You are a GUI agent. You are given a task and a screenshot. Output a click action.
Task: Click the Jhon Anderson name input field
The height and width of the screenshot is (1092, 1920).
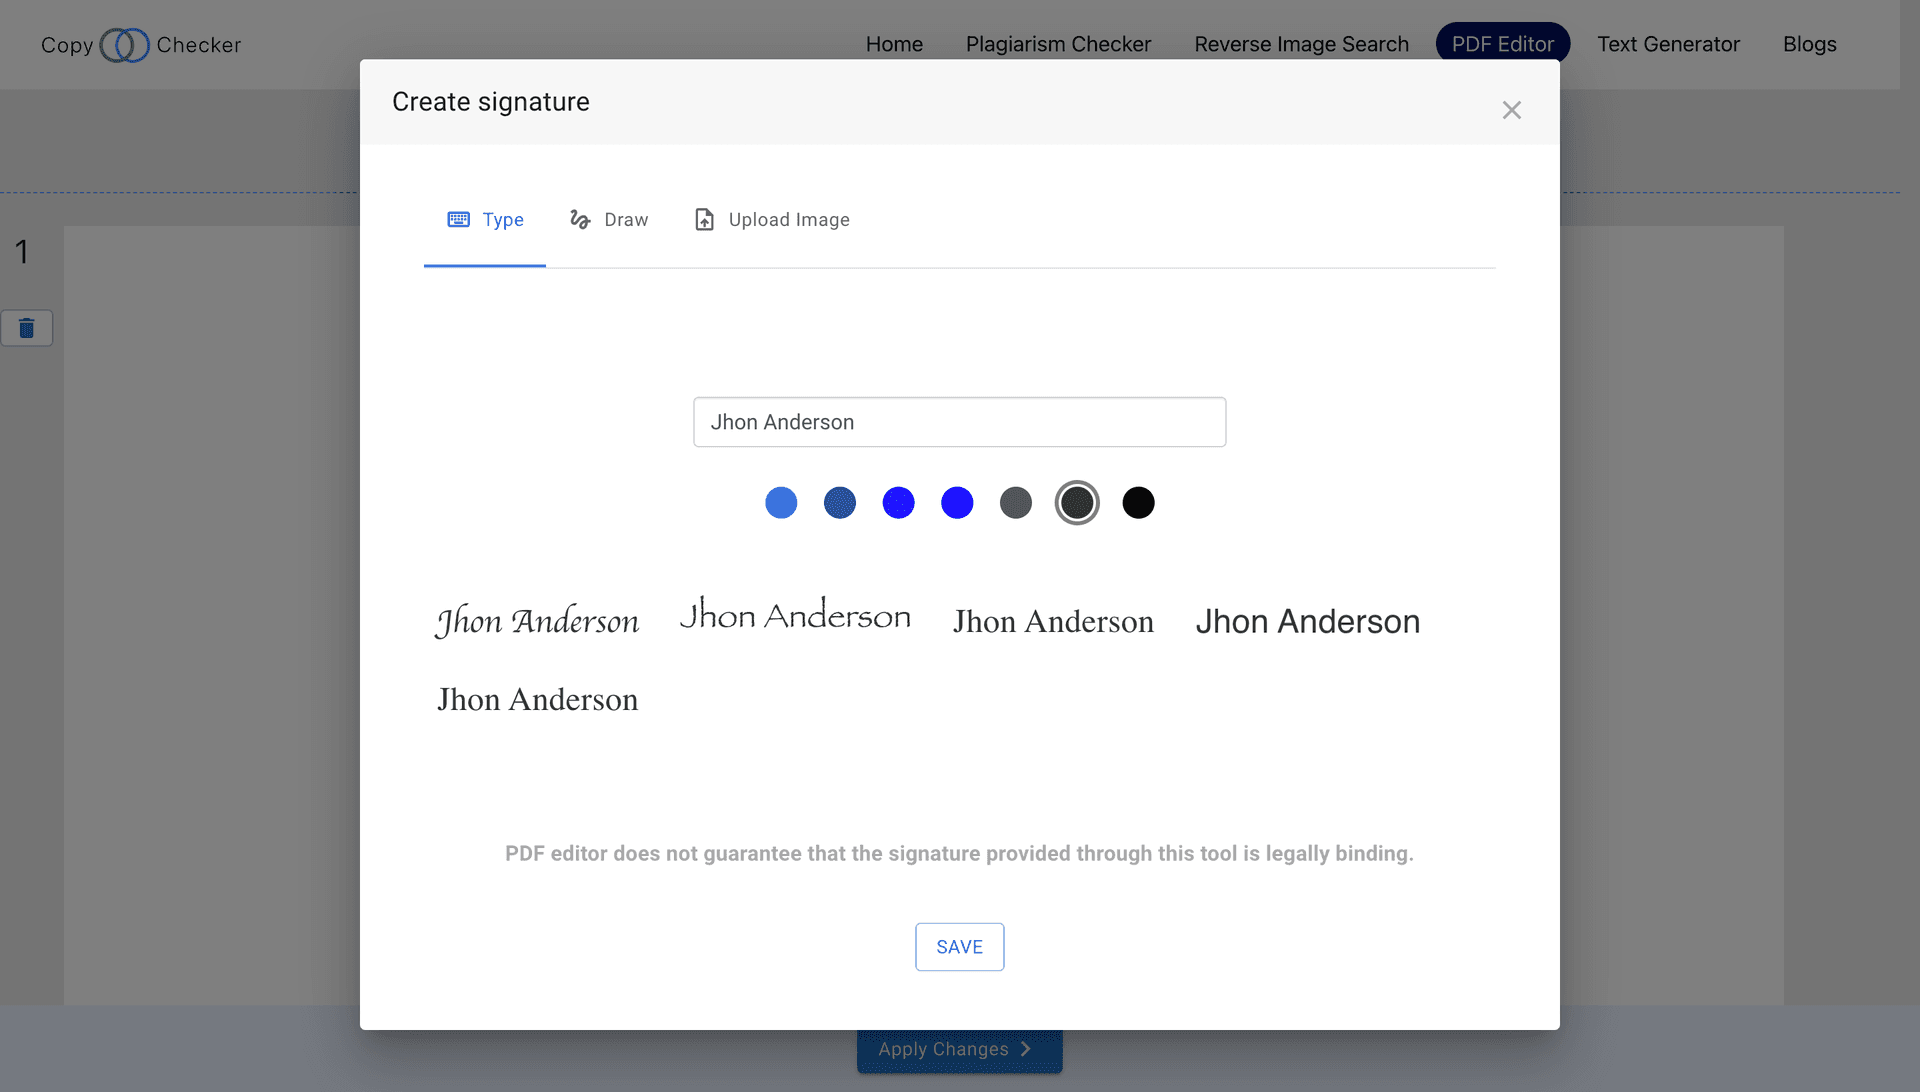pos(959,421)
